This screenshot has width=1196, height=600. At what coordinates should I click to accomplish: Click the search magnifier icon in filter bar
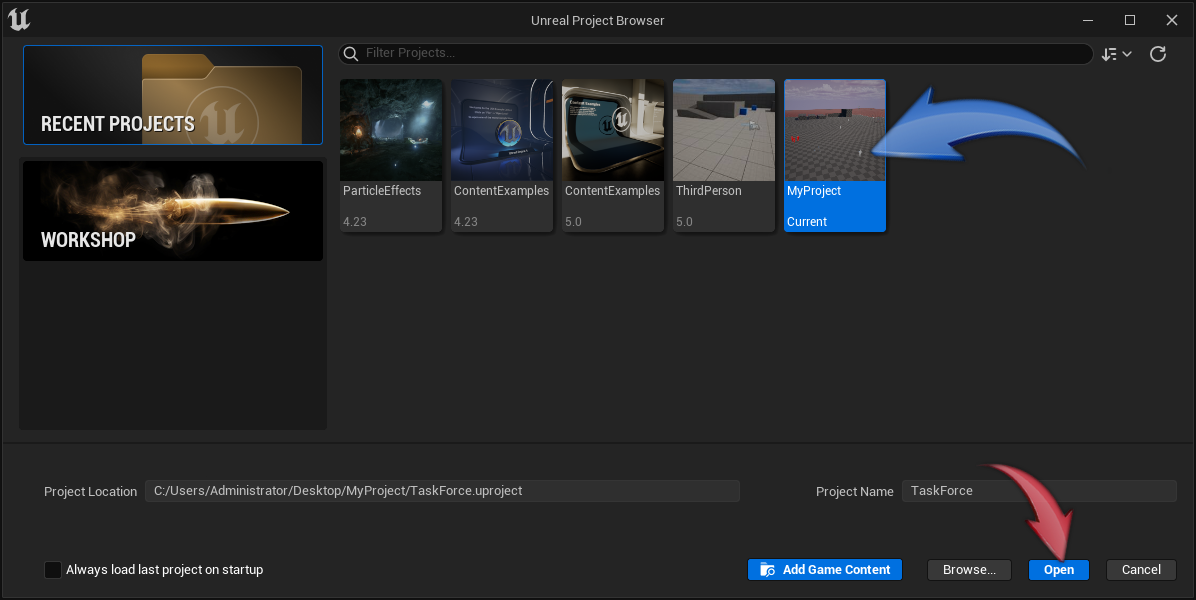tap(351, 53)
